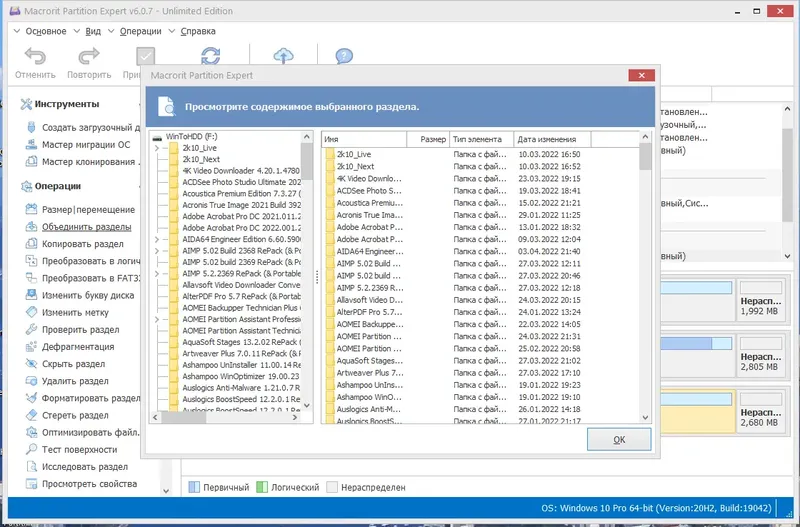Select the Allavsoft Video D… file row
The width and height of the screenshot is (800, 527).
pyautogui.click(x=480, y=300)
